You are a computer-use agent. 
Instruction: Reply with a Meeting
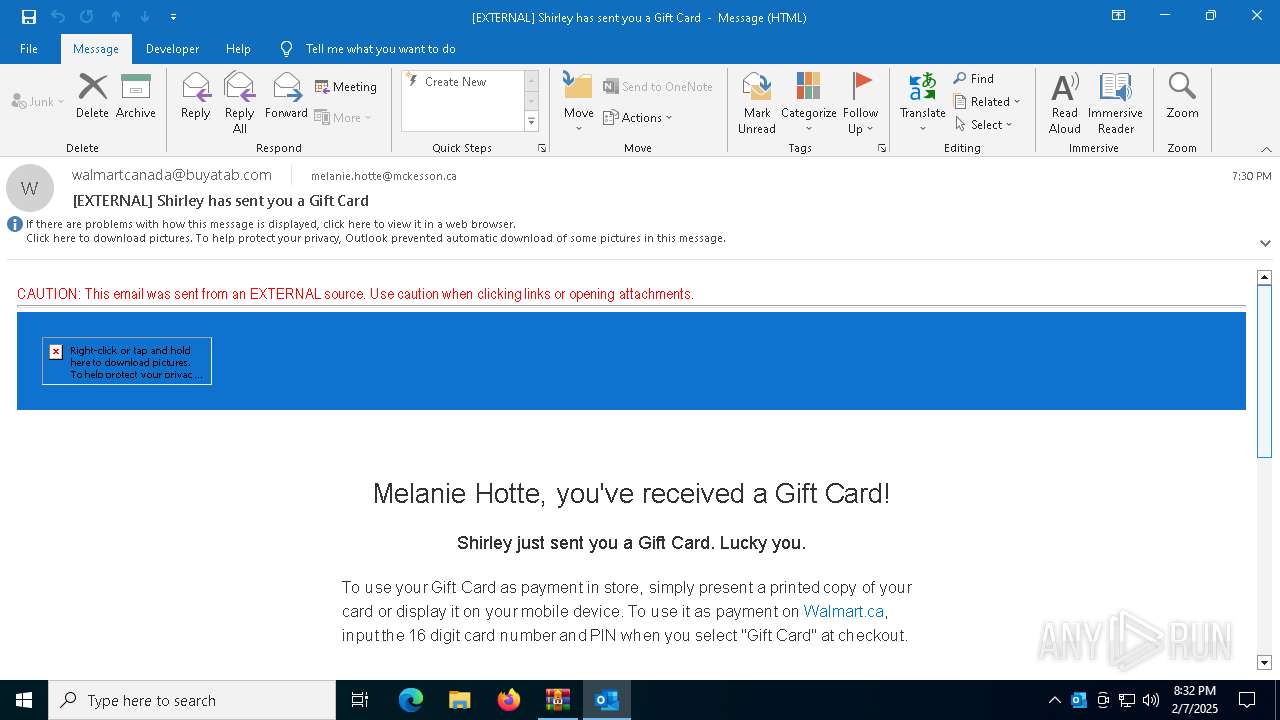coord(346,87)
